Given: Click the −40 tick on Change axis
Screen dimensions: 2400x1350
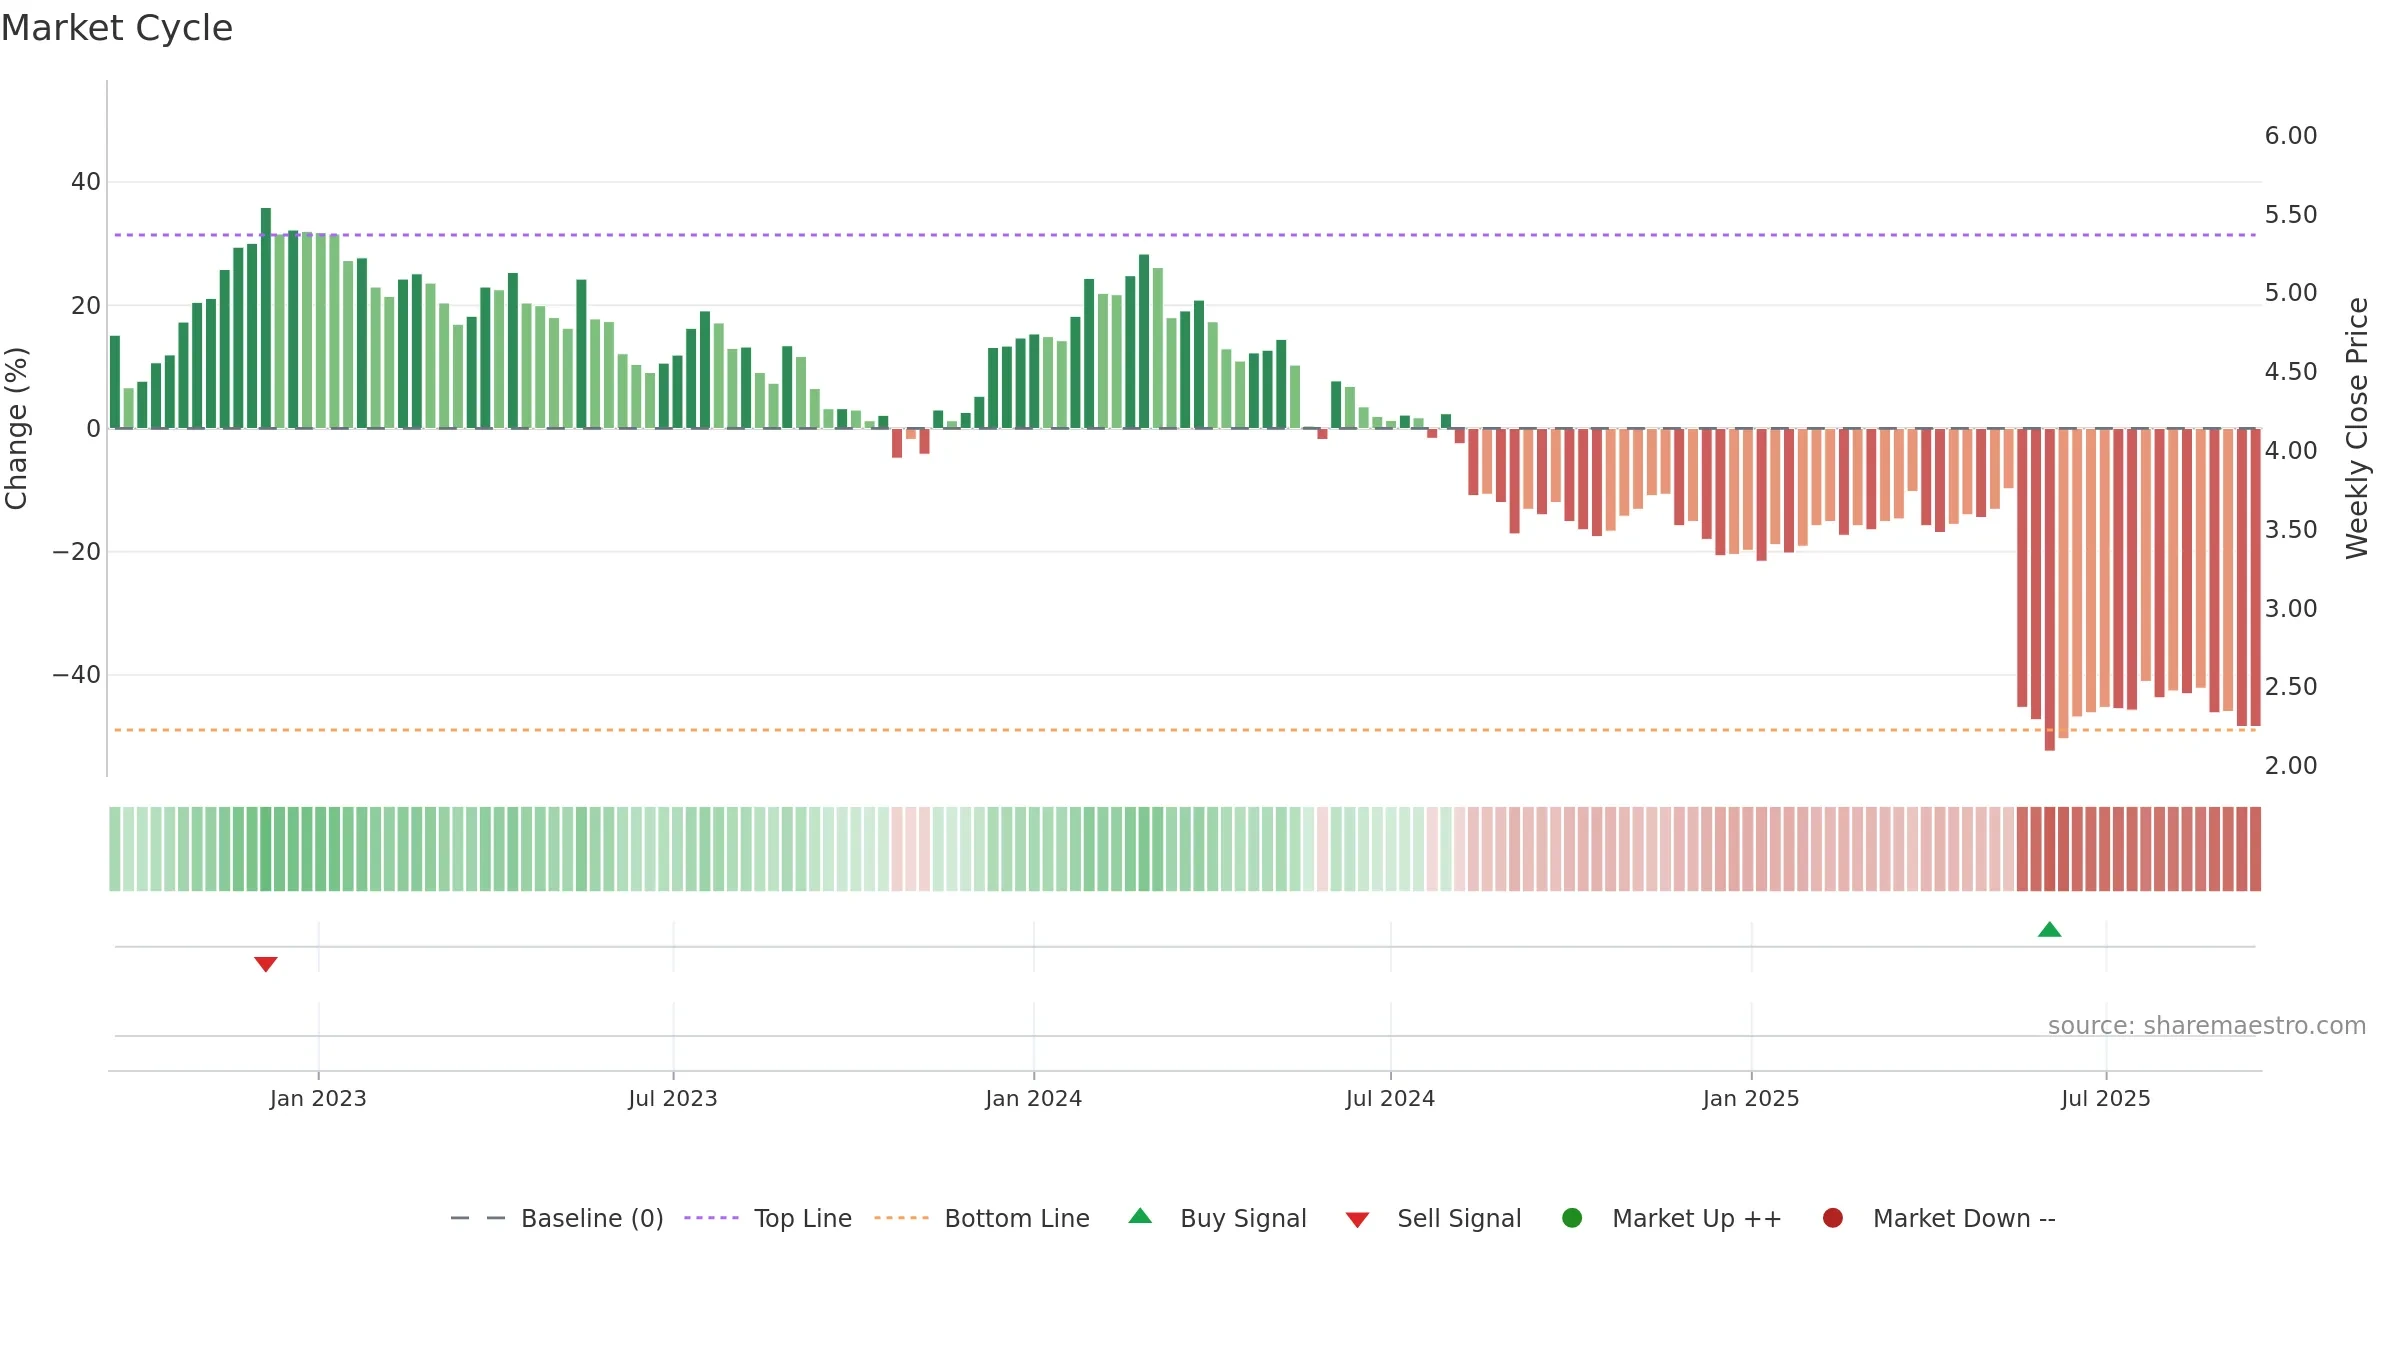Looking at the screenshot, I should (77, 675).
